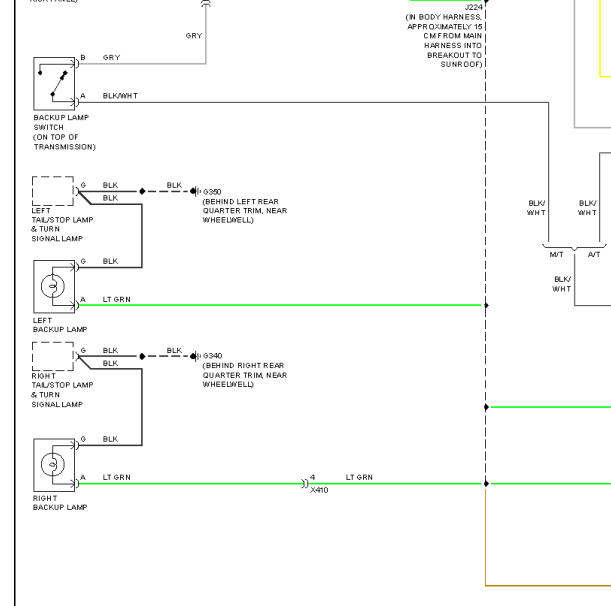Select the 'J224' splice label
611x606 pixels.
tap(473, 7)
